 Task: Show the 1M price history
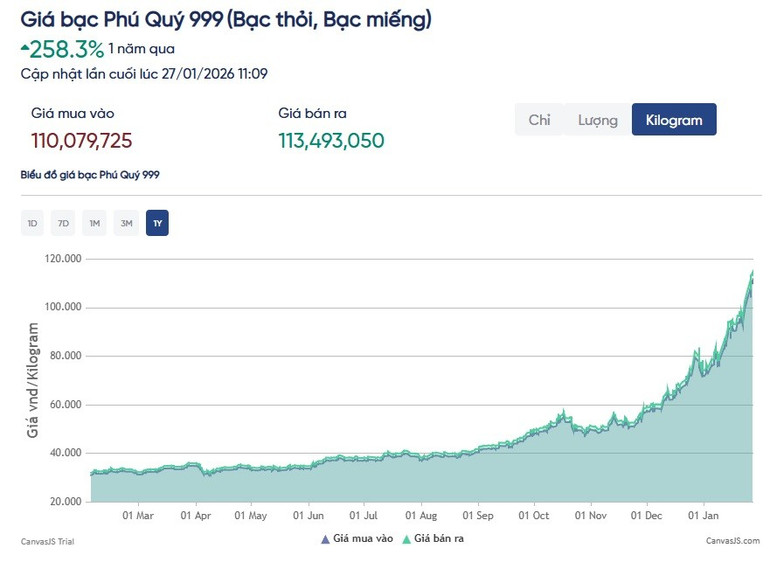(x=94, y=223)
